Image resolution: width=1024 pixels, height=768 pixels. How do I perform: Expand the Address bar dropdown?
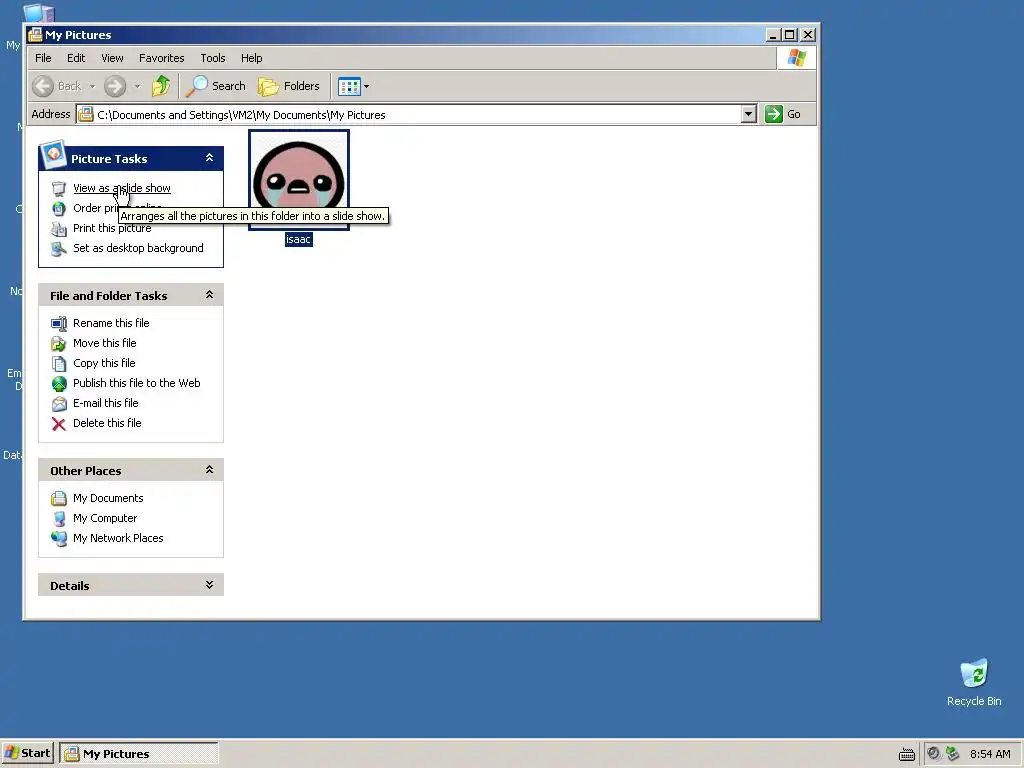pos(749,114)
